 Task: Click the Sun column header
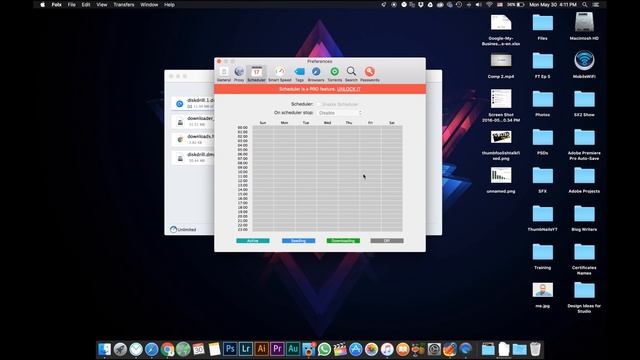pos(263,123)
